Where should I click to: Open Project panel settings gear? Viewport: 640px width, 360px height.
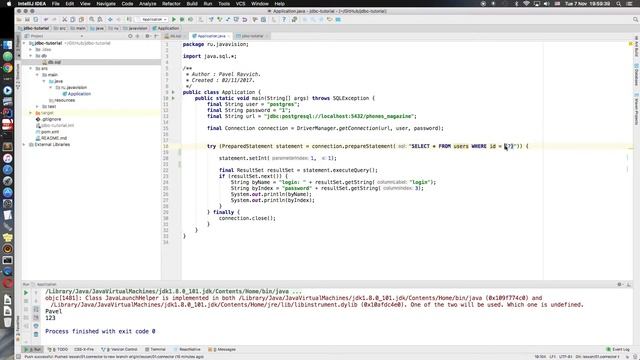coord(147,36)
